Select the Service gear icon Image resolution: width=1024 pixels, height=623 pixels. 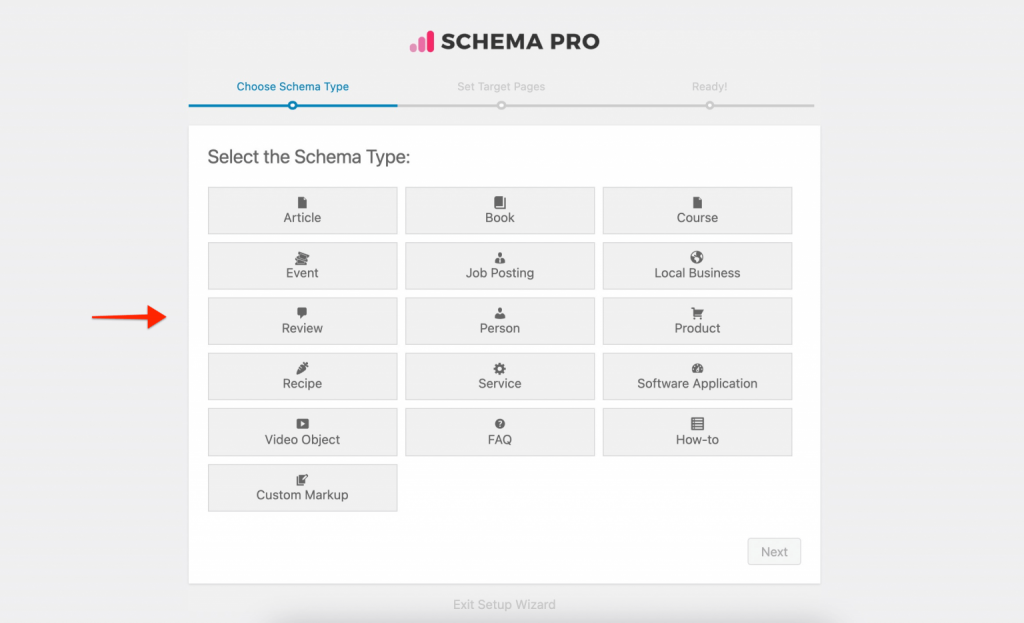tap(500, 377)
